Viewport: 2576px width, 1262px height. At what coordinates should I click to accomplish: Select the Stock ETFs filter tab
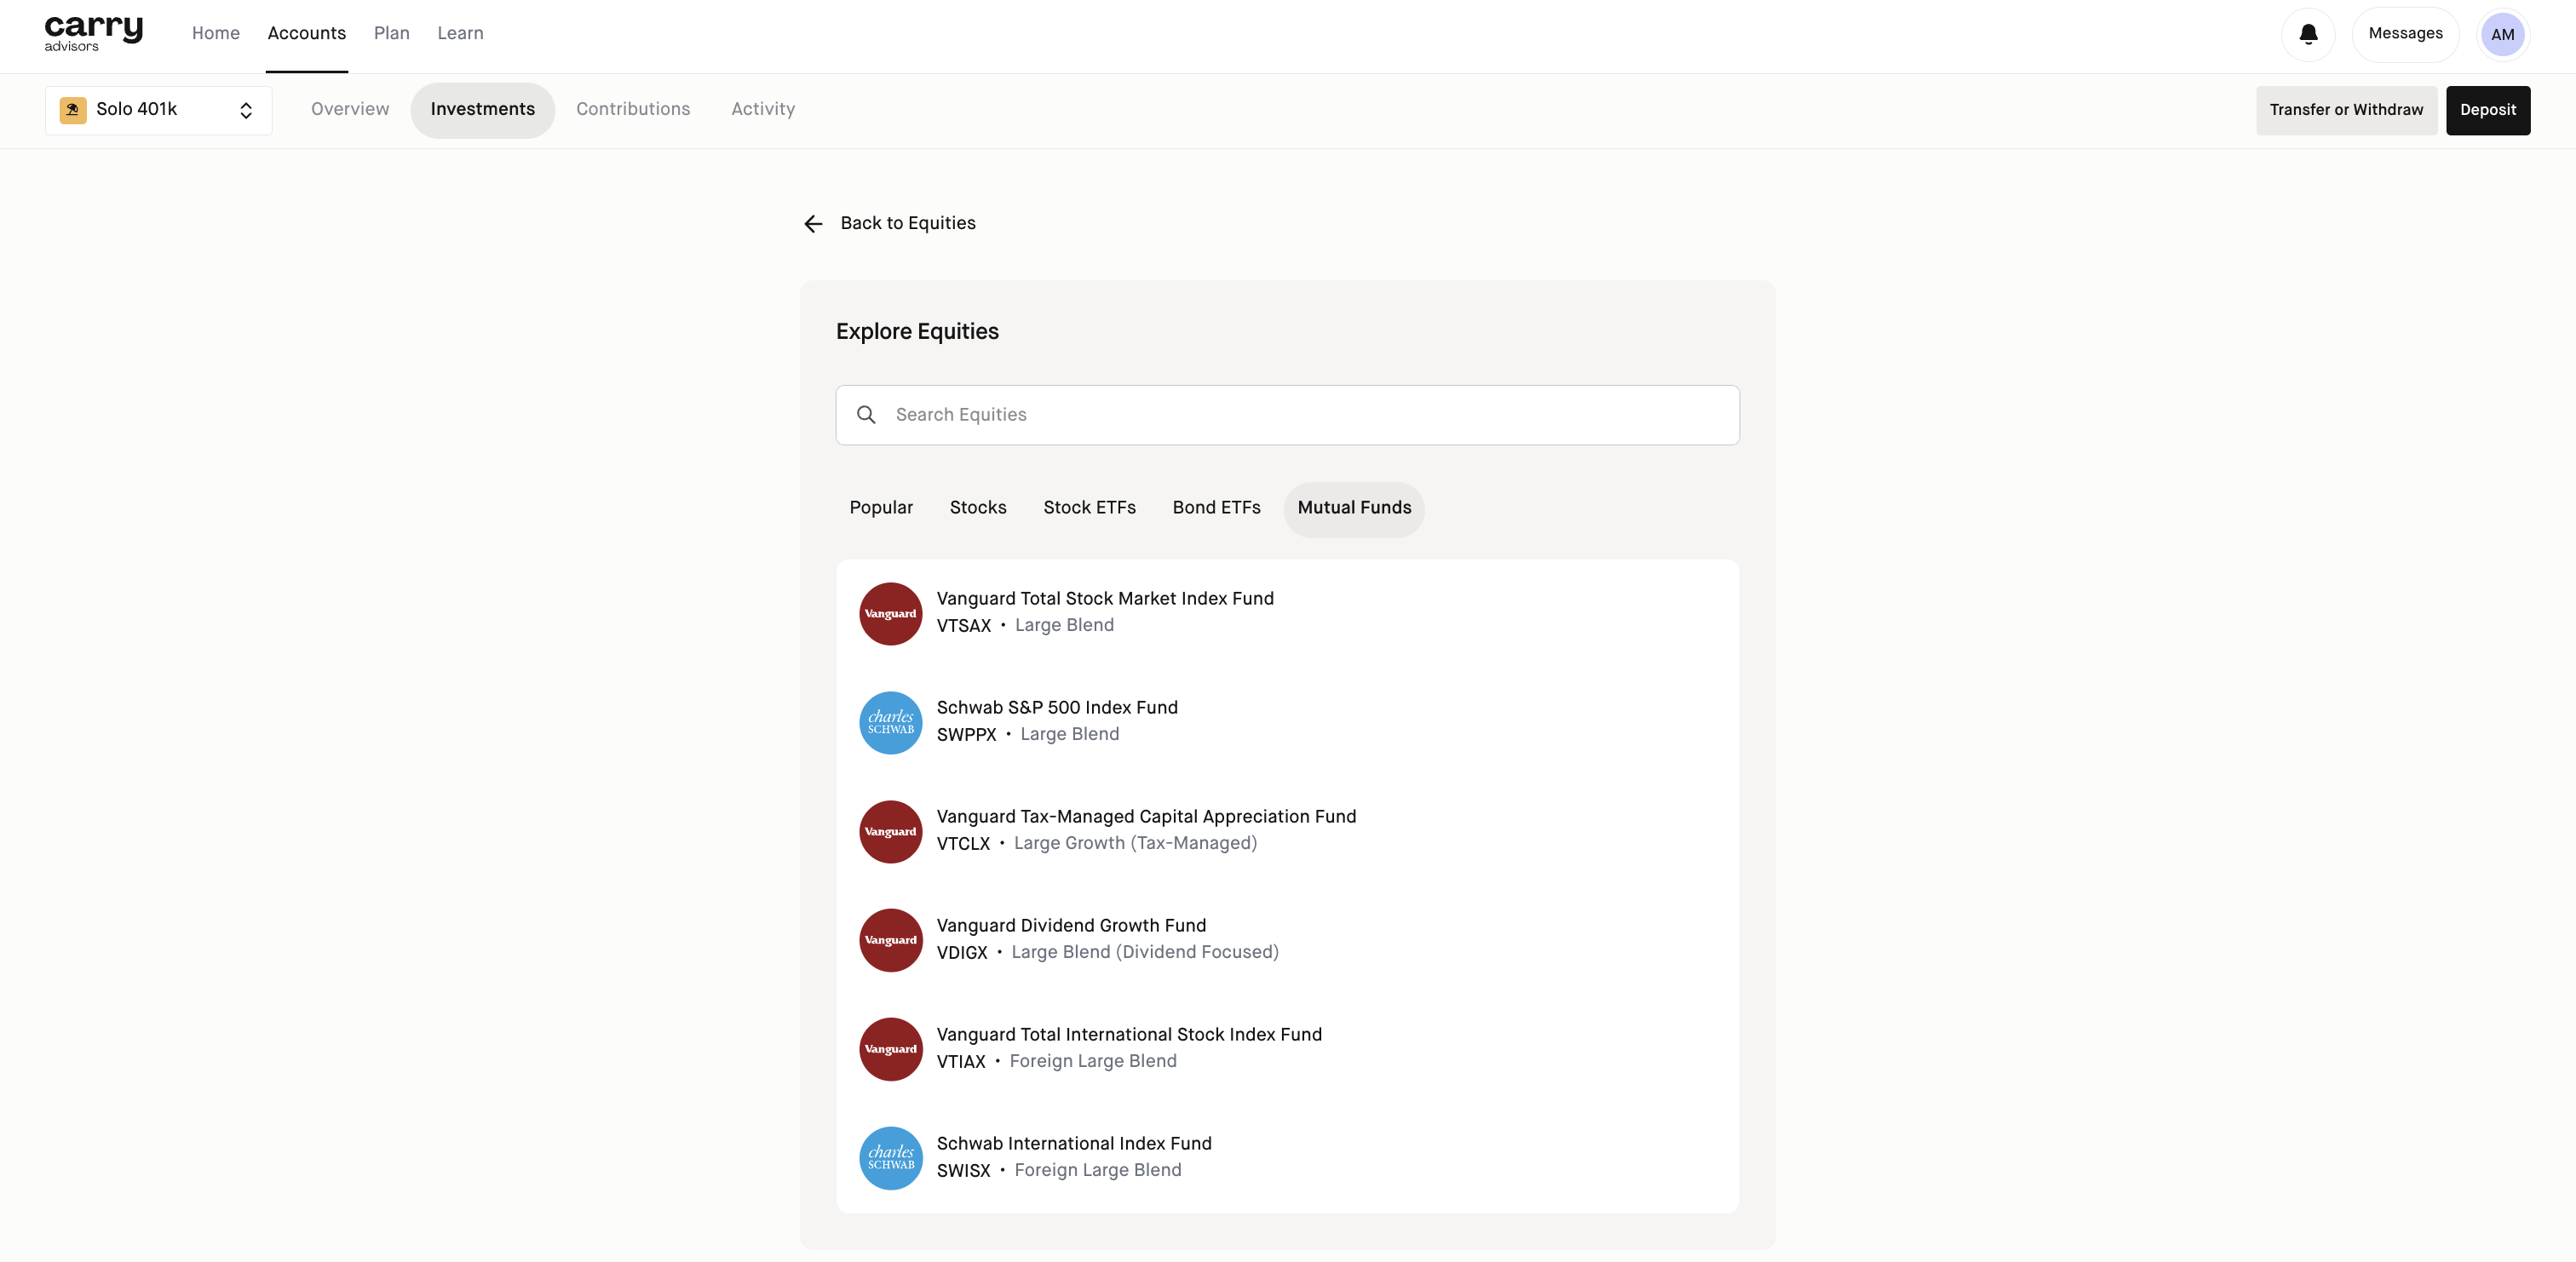point(1089,508)
